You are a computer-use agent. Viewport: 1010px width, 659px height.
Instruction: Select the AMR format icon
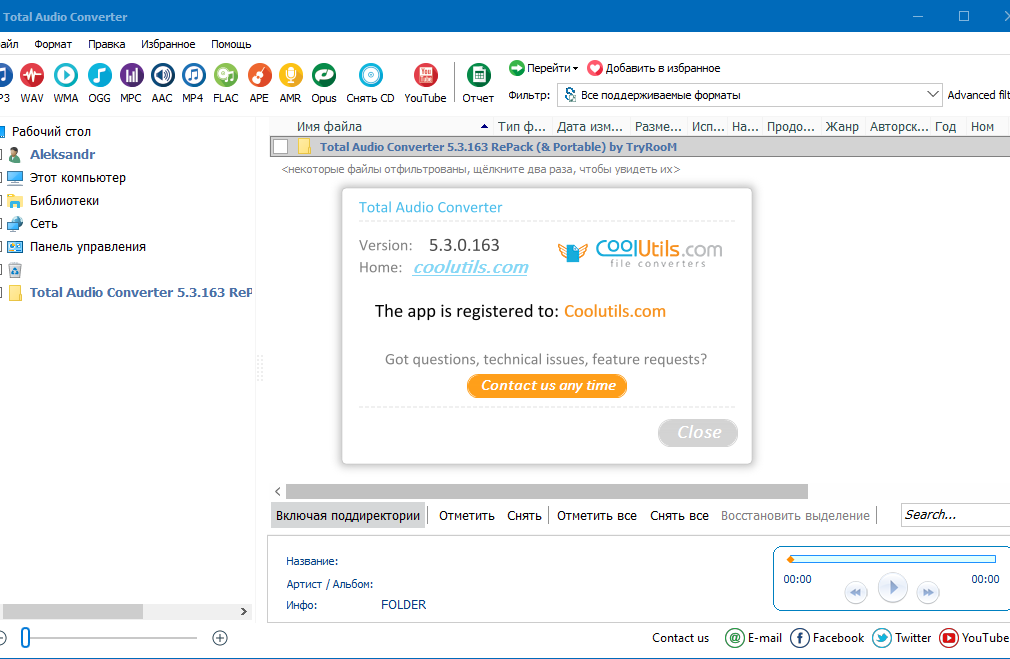291,75
